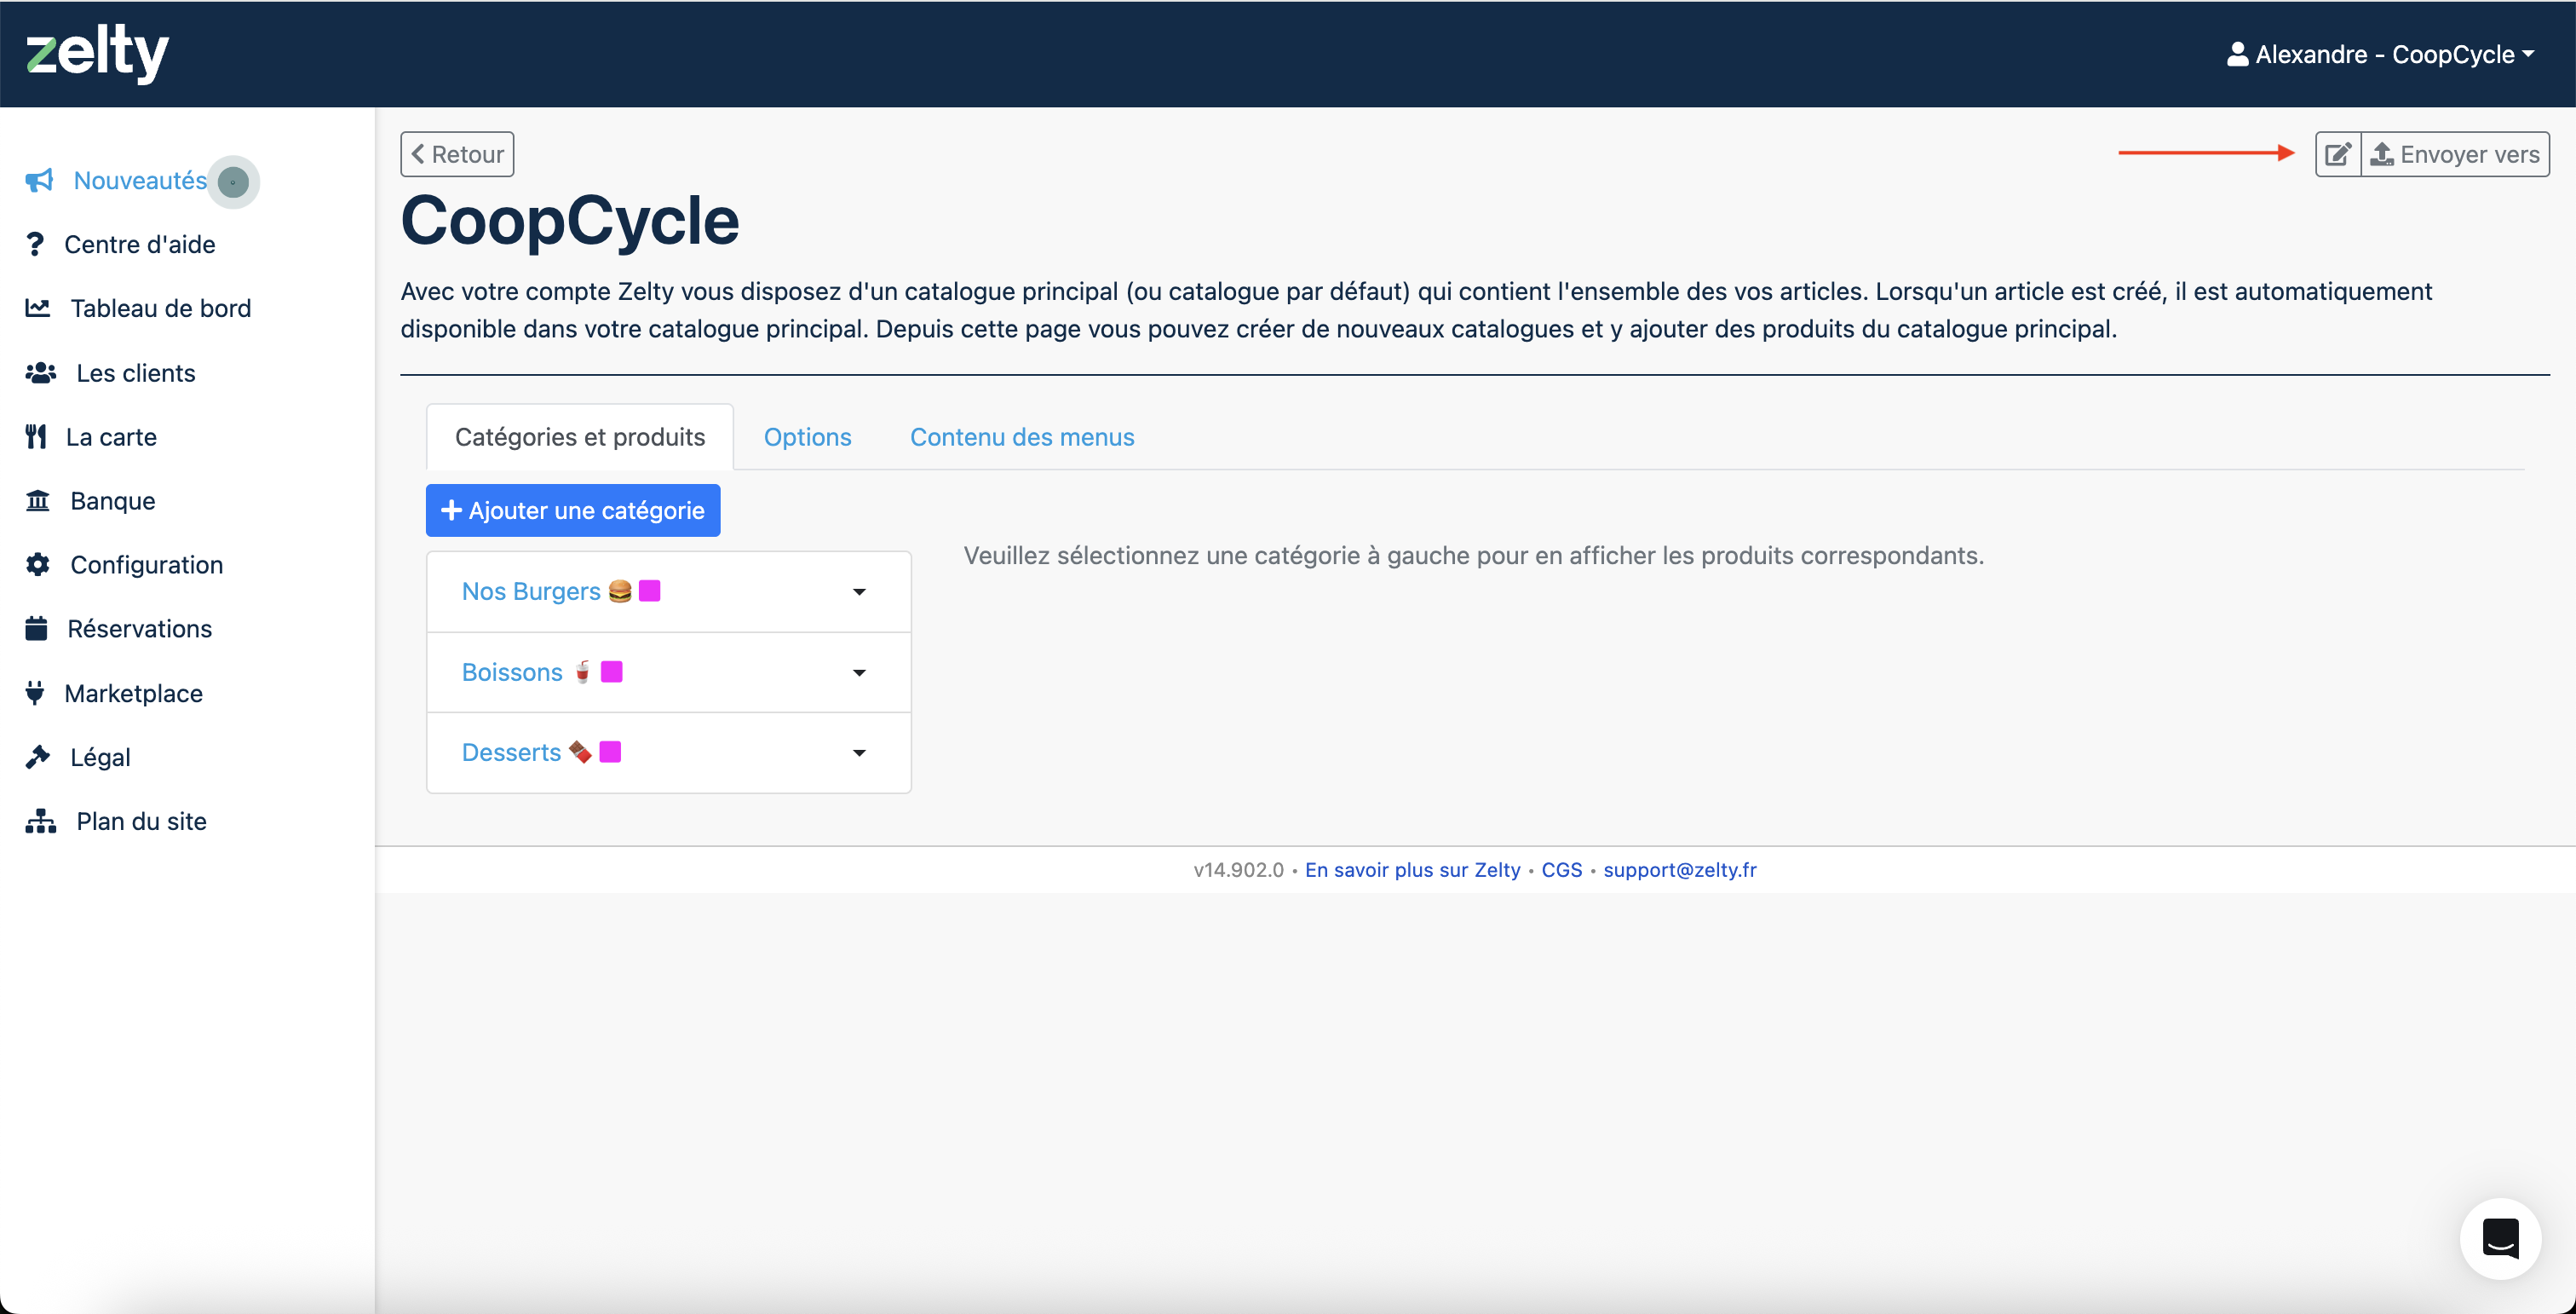The image size is (2576, 1314).
Task: Click the edit pencil icon beside Envoyer vers
Action: (x=2338, y=155)
